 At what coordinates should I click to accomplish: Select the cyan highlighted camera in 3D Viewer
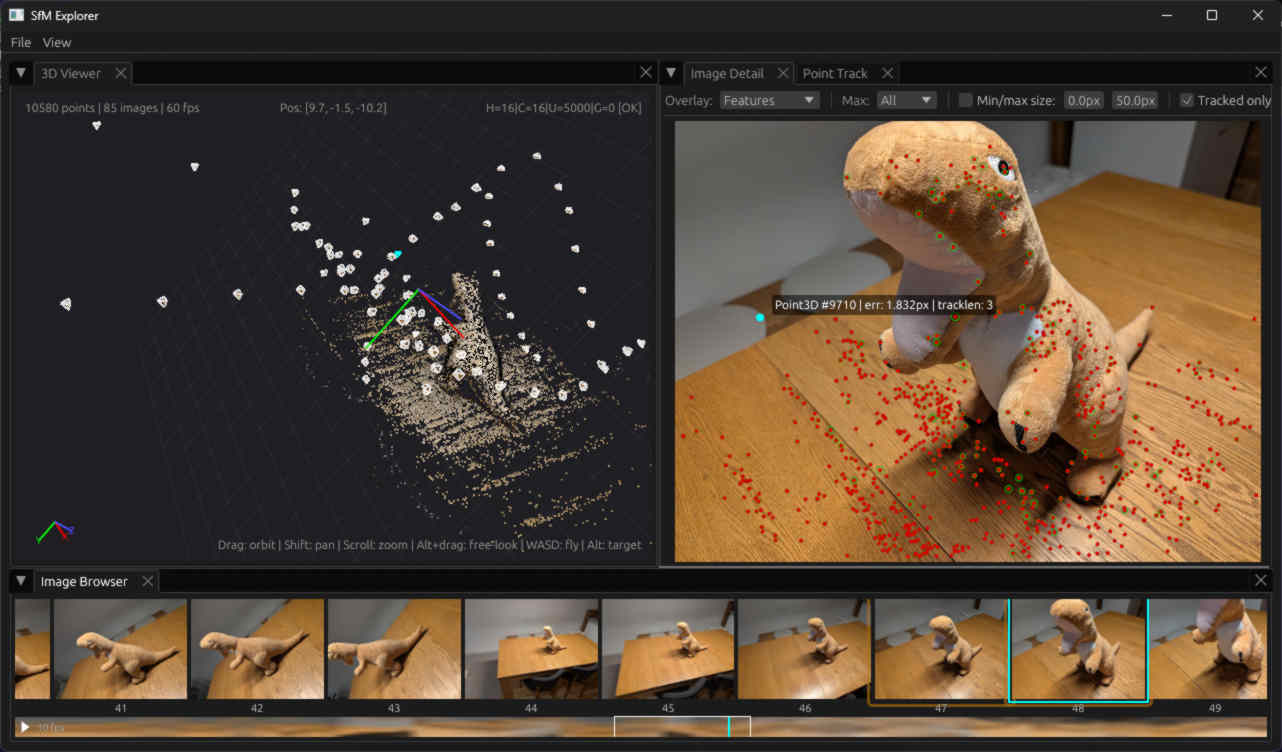(x=397, y=254)
